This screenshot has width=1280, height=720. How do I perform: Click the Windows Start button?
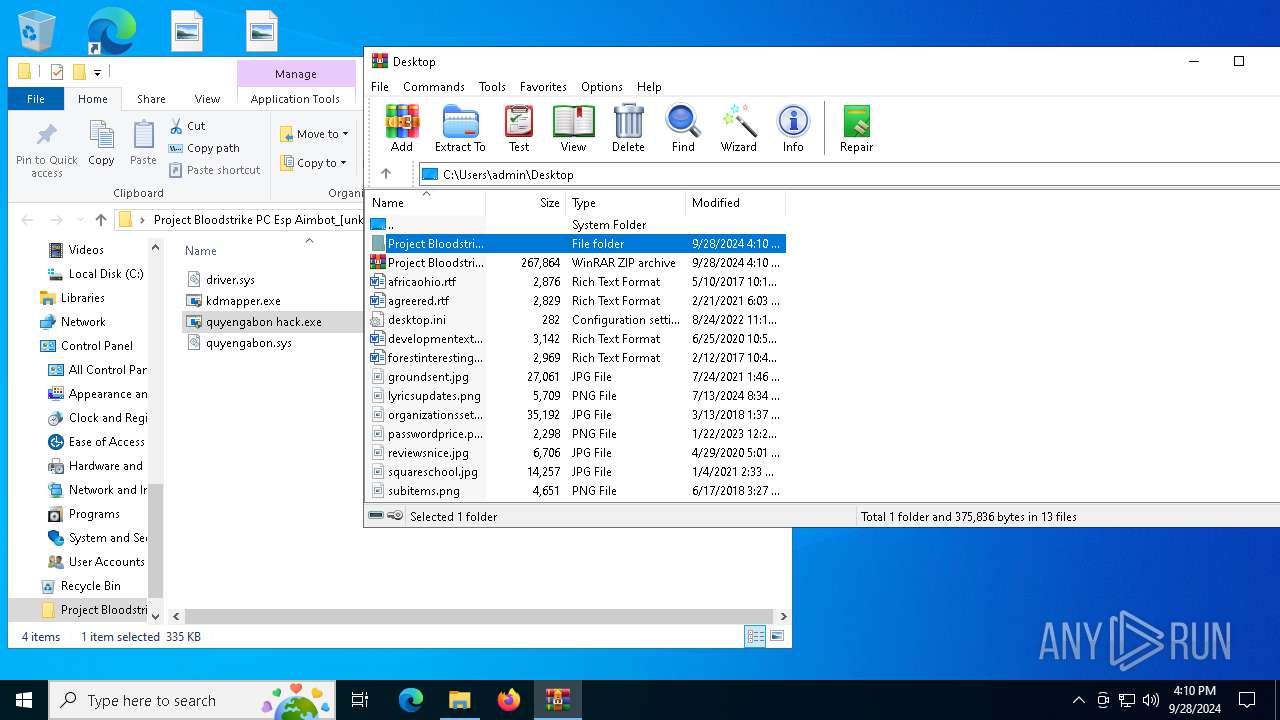pos(24,700)
